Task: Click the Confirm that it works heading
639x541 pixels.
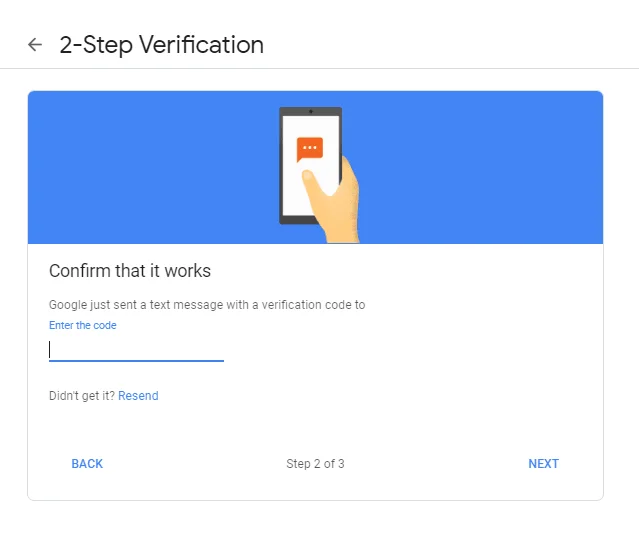Action: (x=130, y=271)
